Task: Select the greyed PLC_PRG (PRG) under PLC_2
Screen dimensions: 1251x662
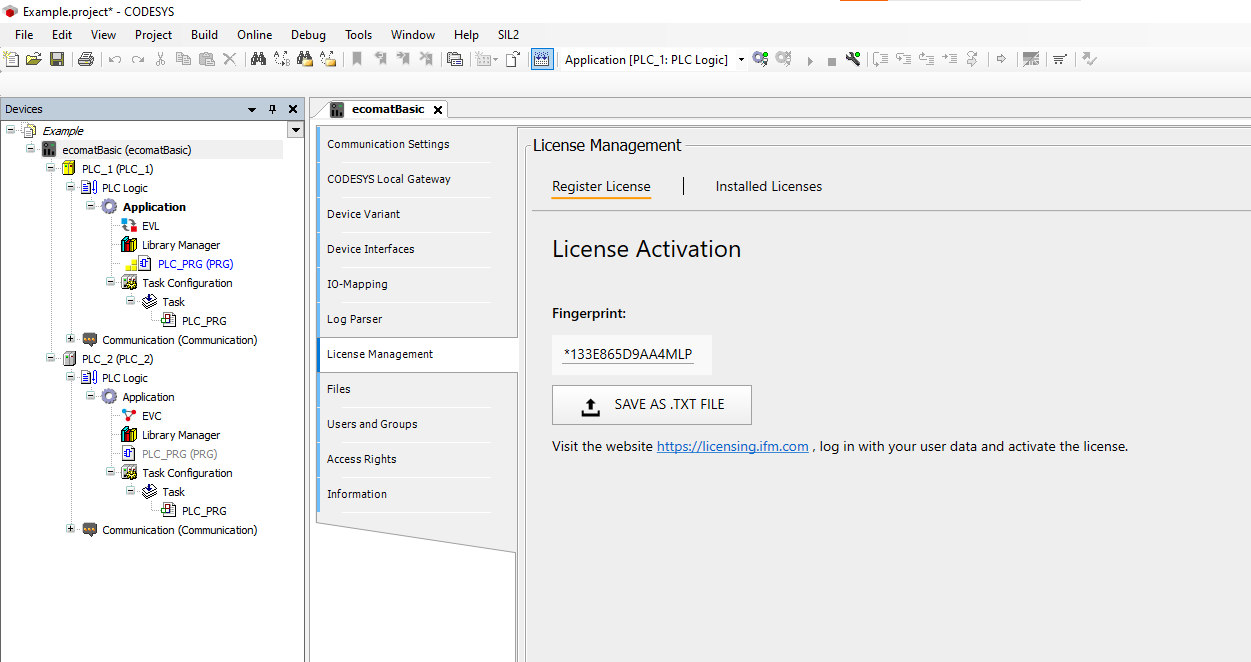Action: pos(179,454)
